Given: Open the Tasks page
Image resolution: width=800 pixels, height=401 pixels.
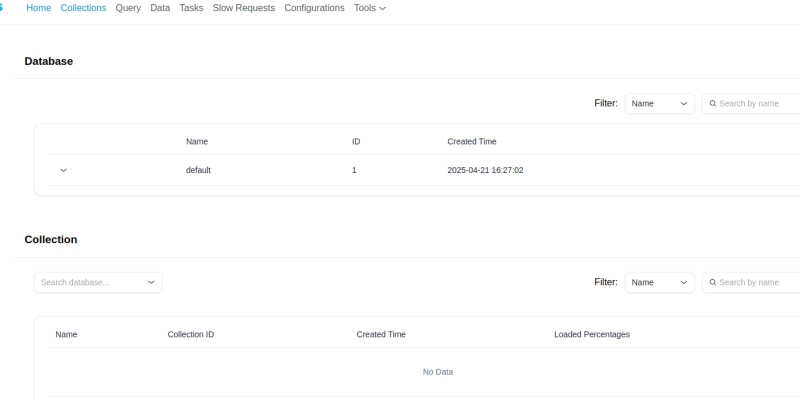Looking at the screenshot, I should point(191,8).
